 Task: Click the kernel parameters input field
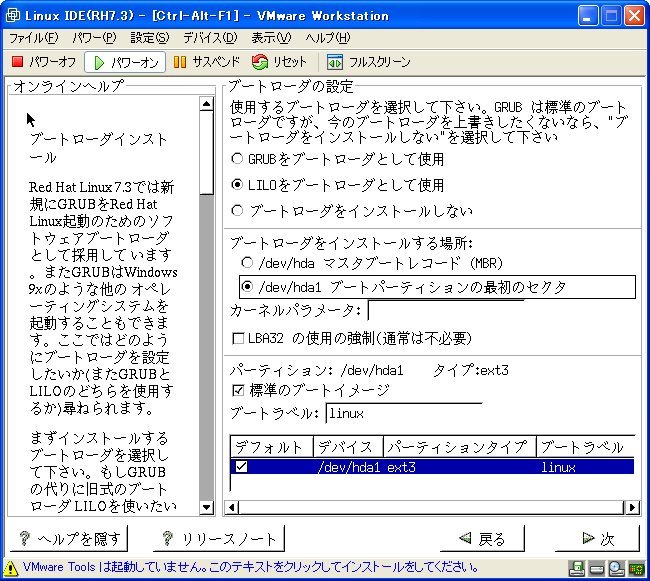pos(446,310)
